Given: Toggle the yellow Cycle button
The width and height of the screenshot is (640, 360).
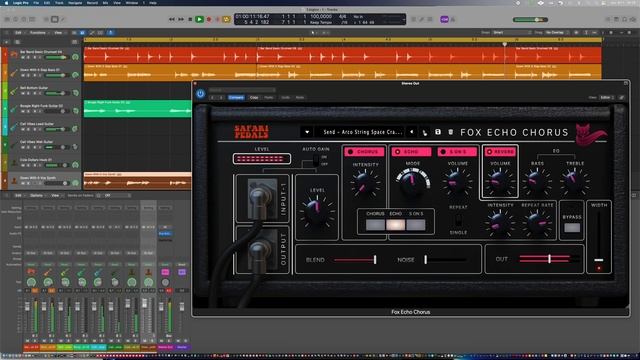Looking at the screenshot, I should (227, 19).
